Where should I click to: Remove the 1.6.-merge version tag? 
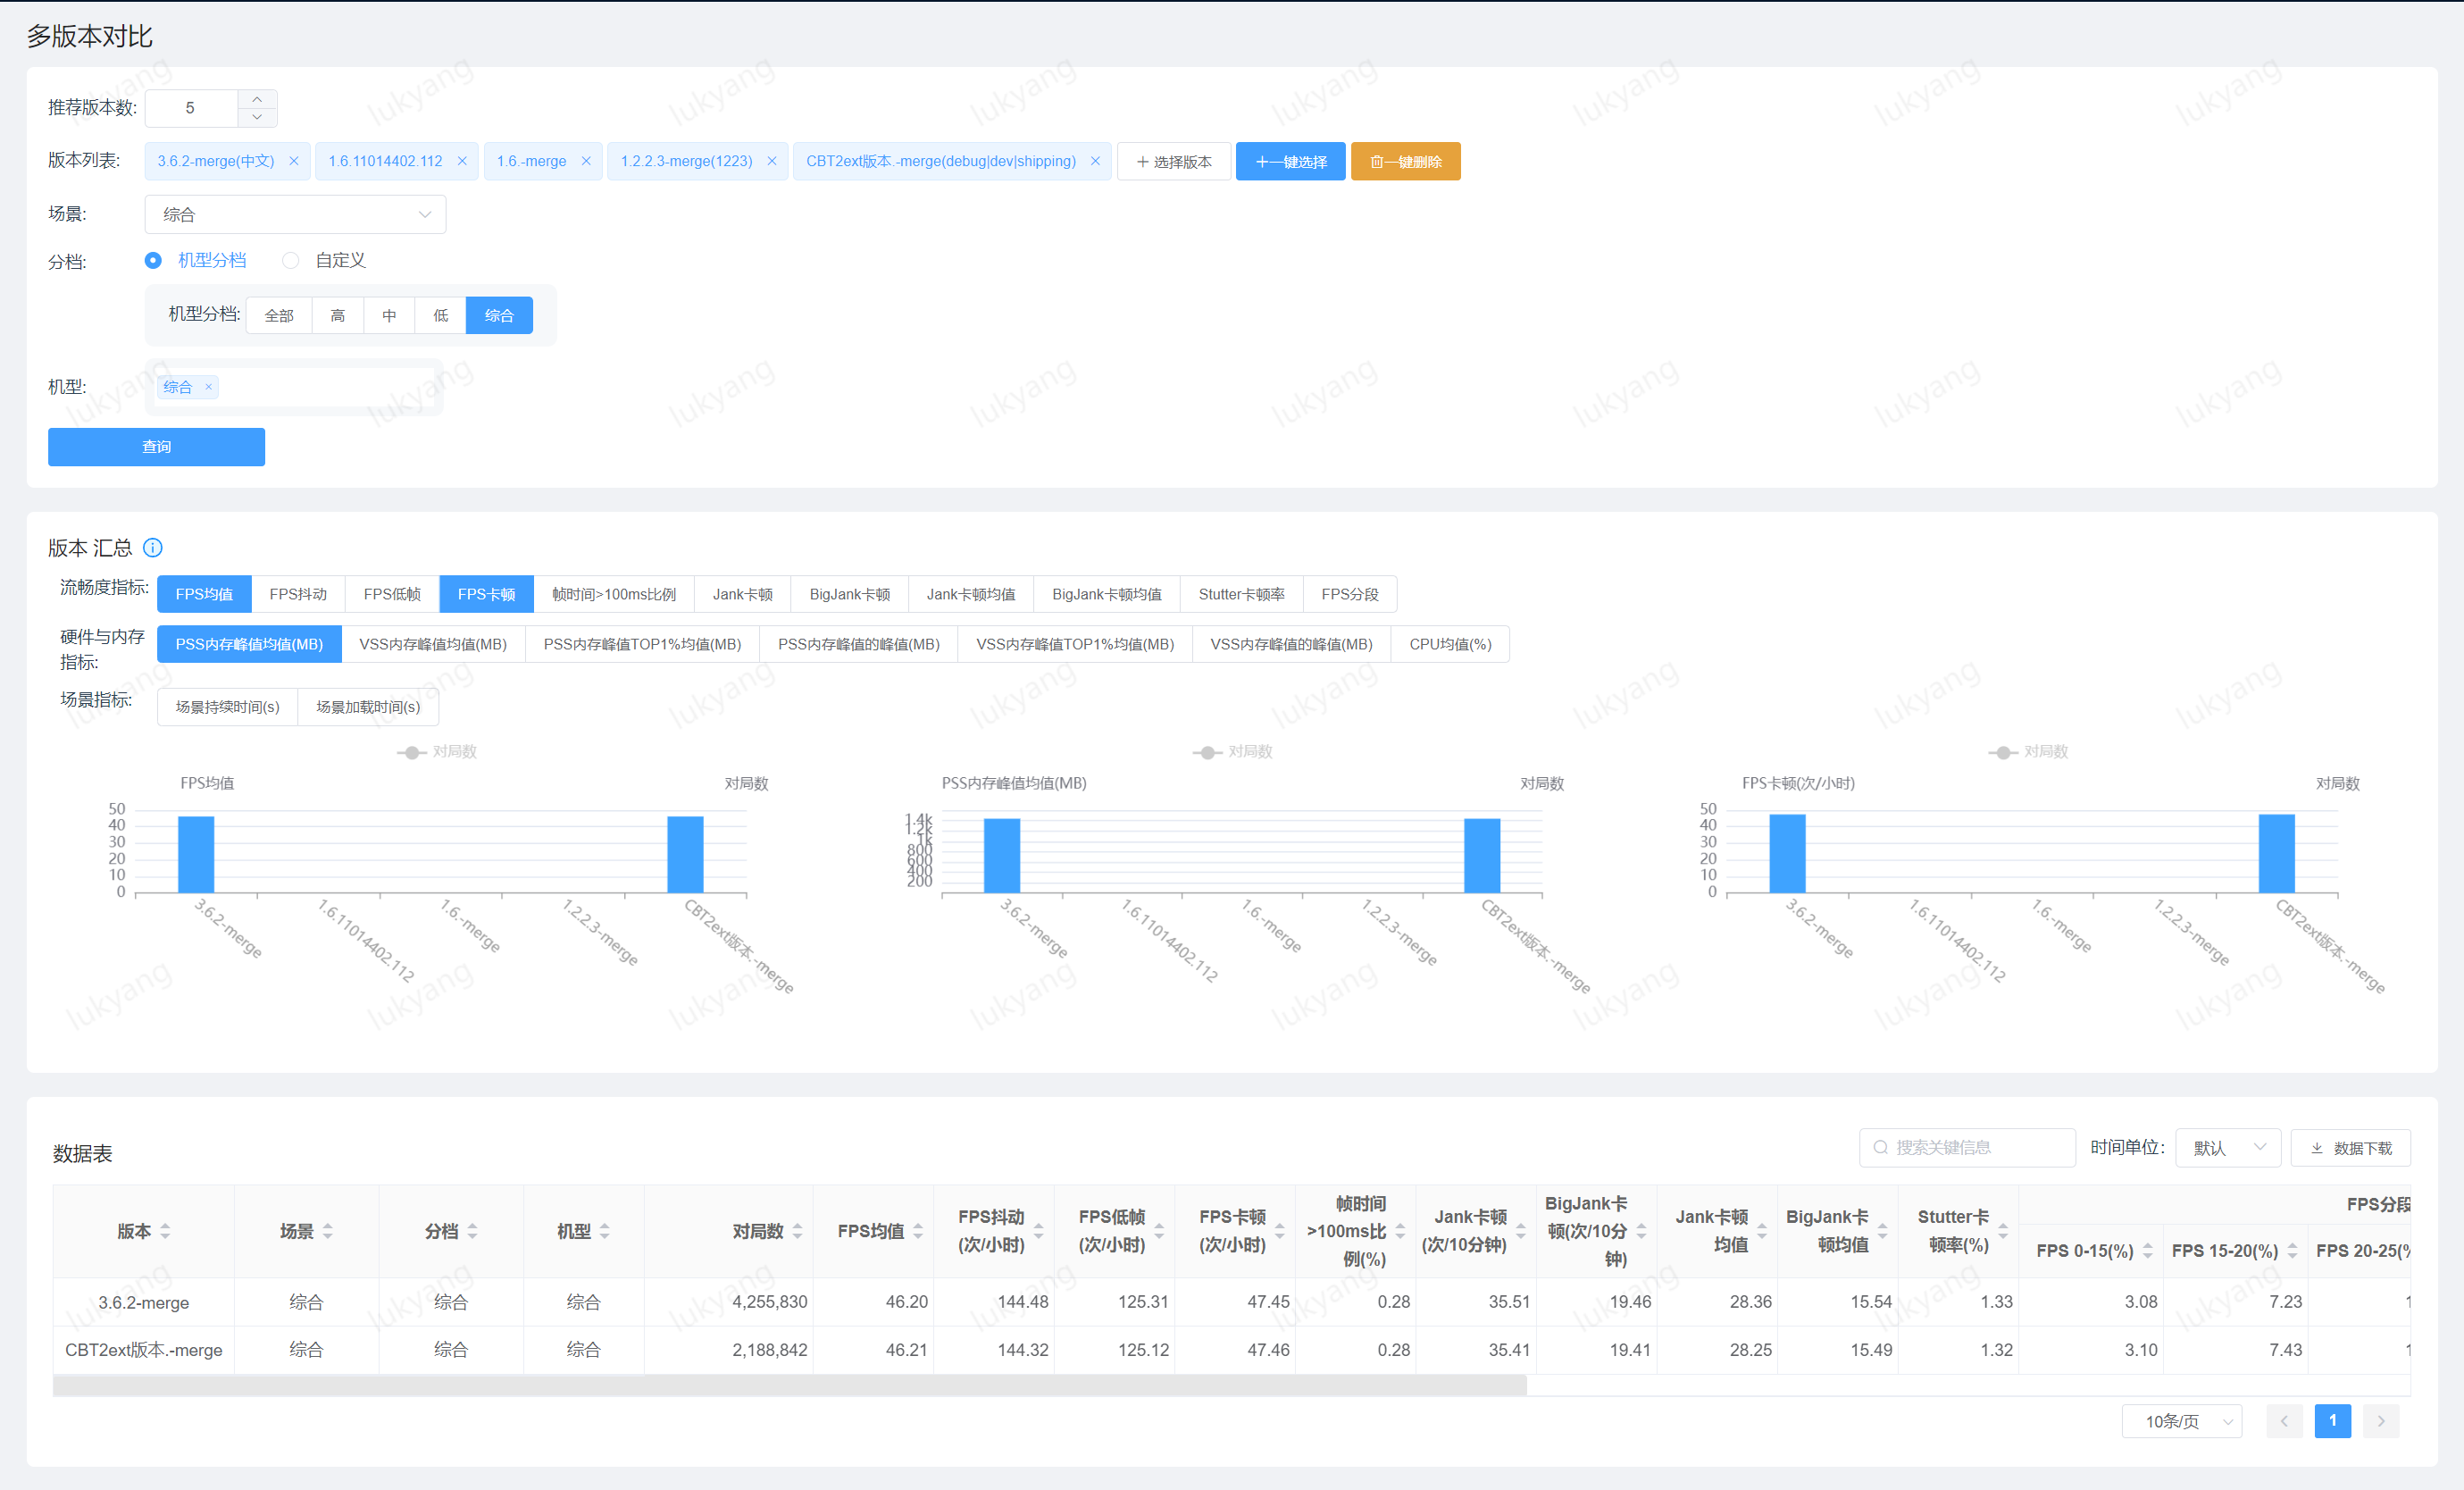point(586,161)
